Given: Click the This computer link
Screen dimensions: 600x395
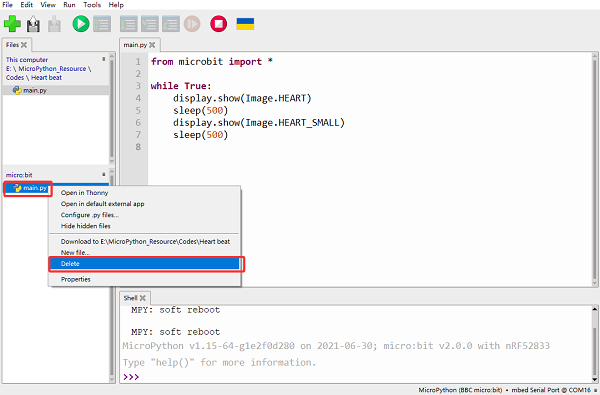Looking at the screenshot, I should 27,60.
